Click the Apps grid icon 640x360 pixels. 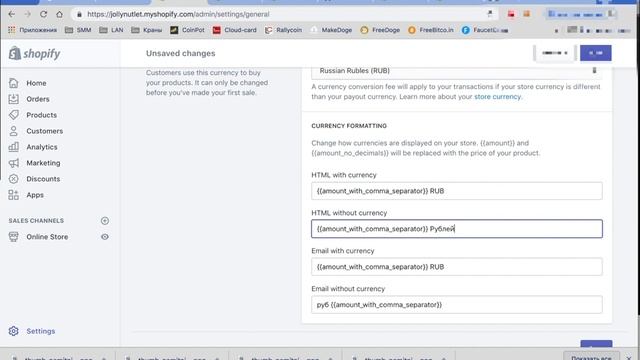pyautogui.click(x=13, y=195)
